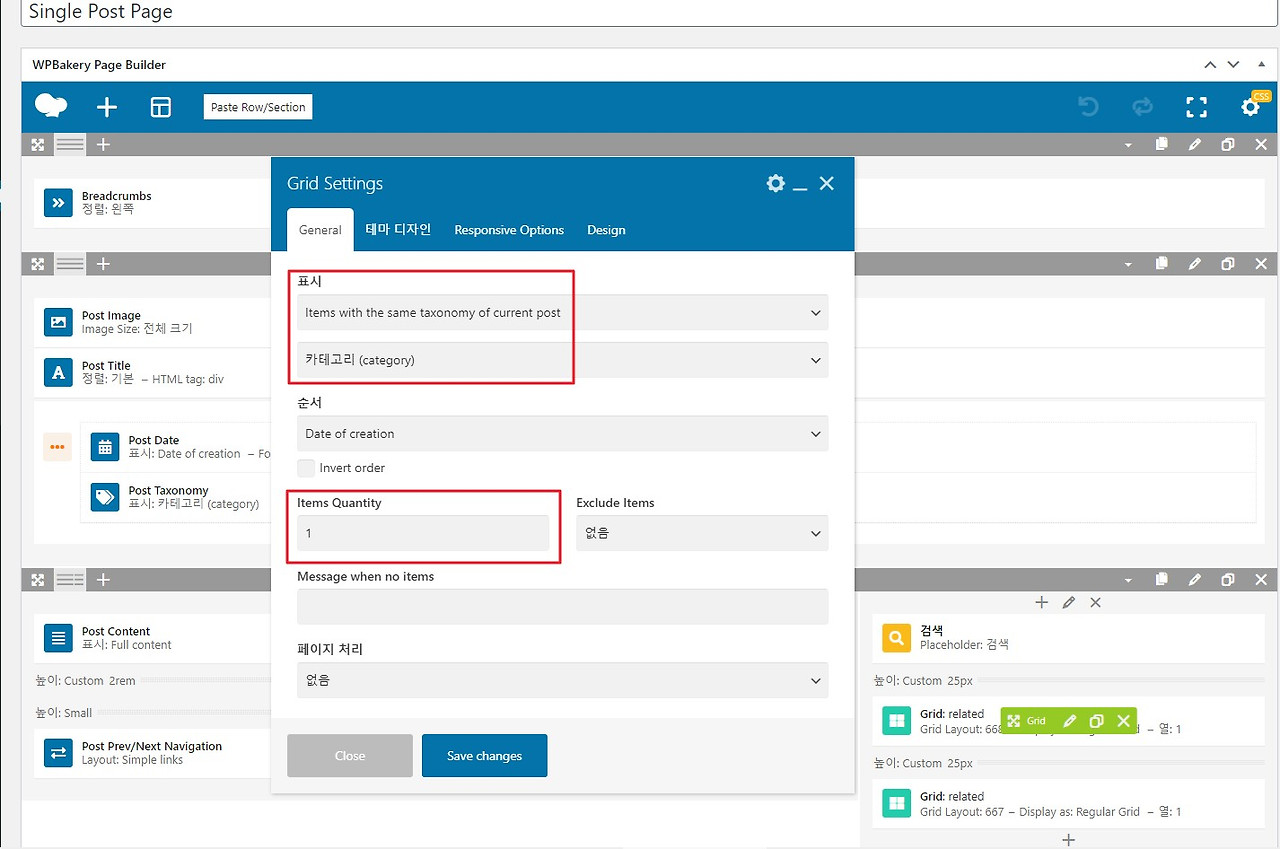Viewport: 1280px width, 849px height.
Task: Change column layout of the Post Image row
Action: click(x=70, y=264)
